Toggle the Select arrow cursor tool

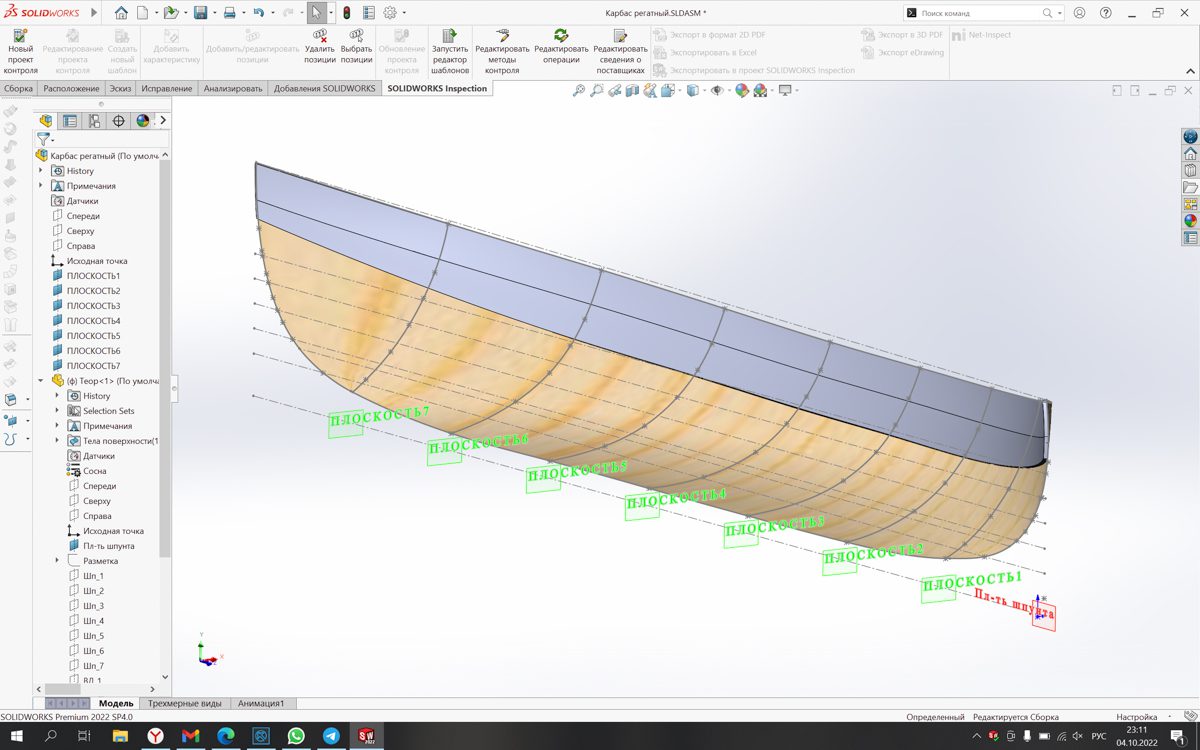pos(316,13)
